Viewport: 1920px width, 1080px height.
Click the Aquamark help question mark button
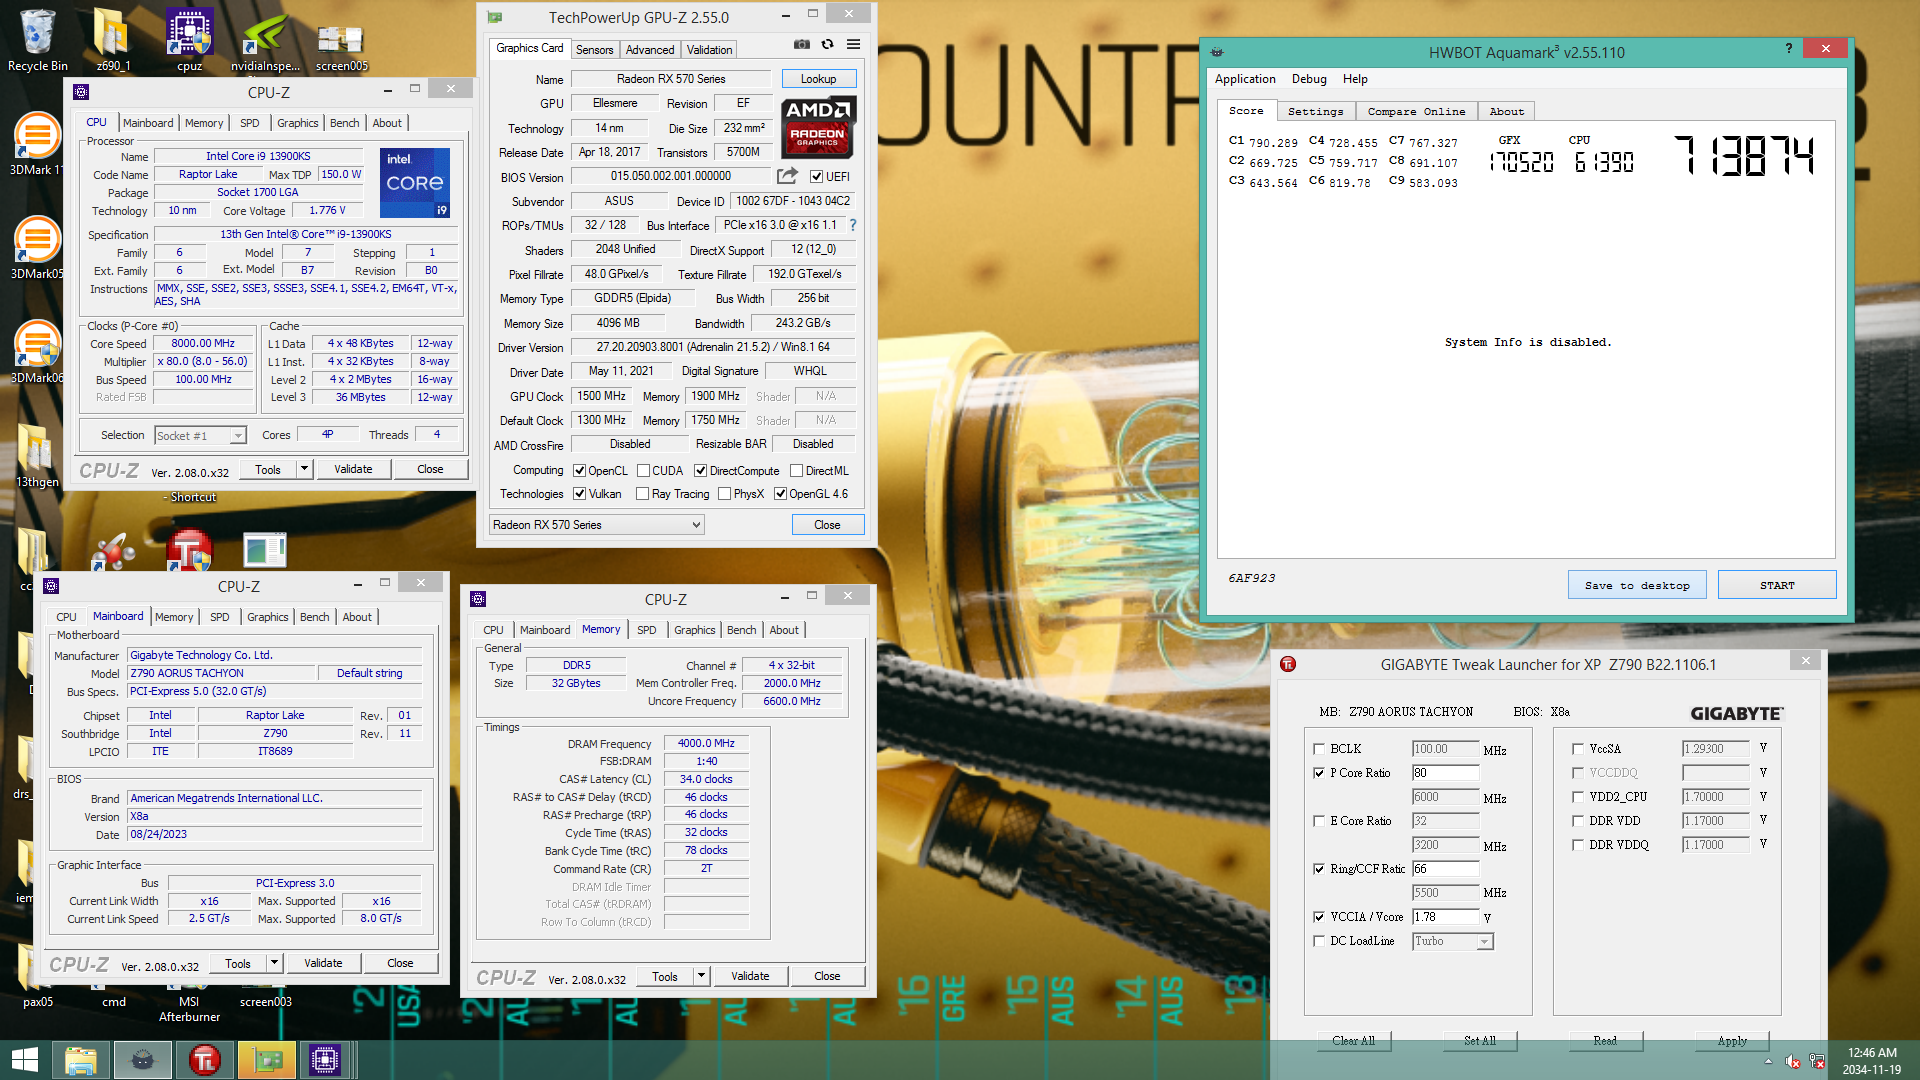(1789, 48)
